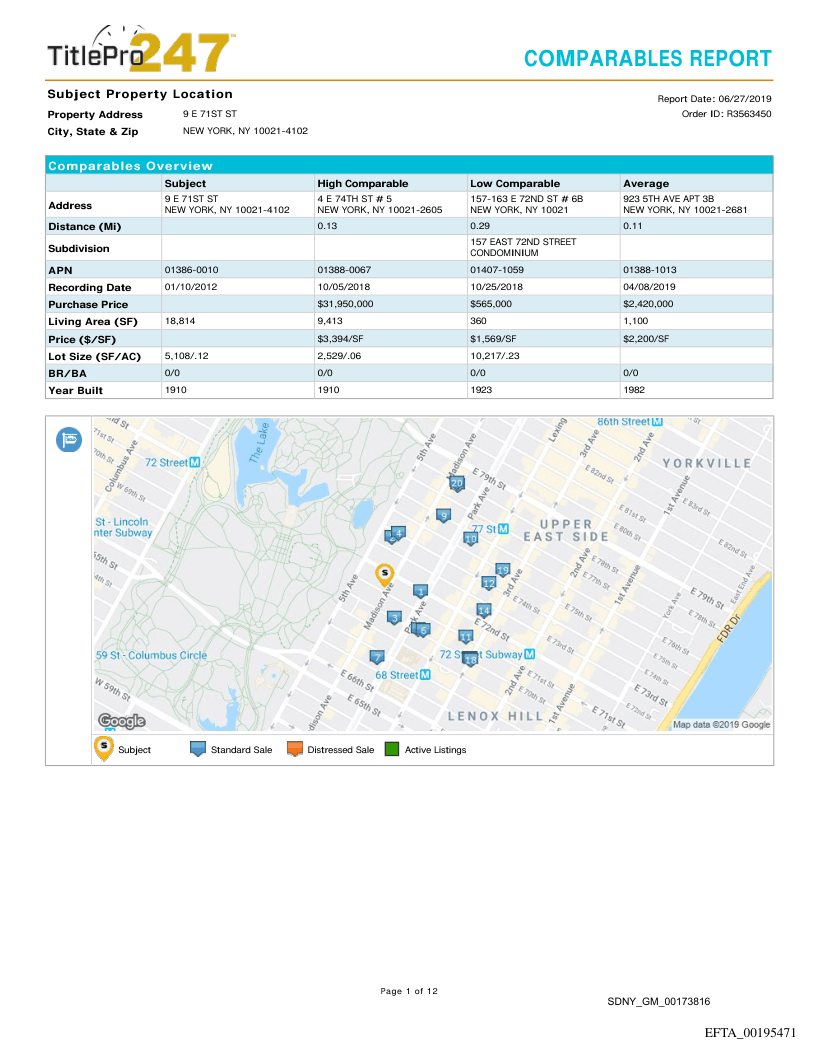Screen dimensions: 816x1056
Task: Click map marker number 19
Action: point(503,570)
